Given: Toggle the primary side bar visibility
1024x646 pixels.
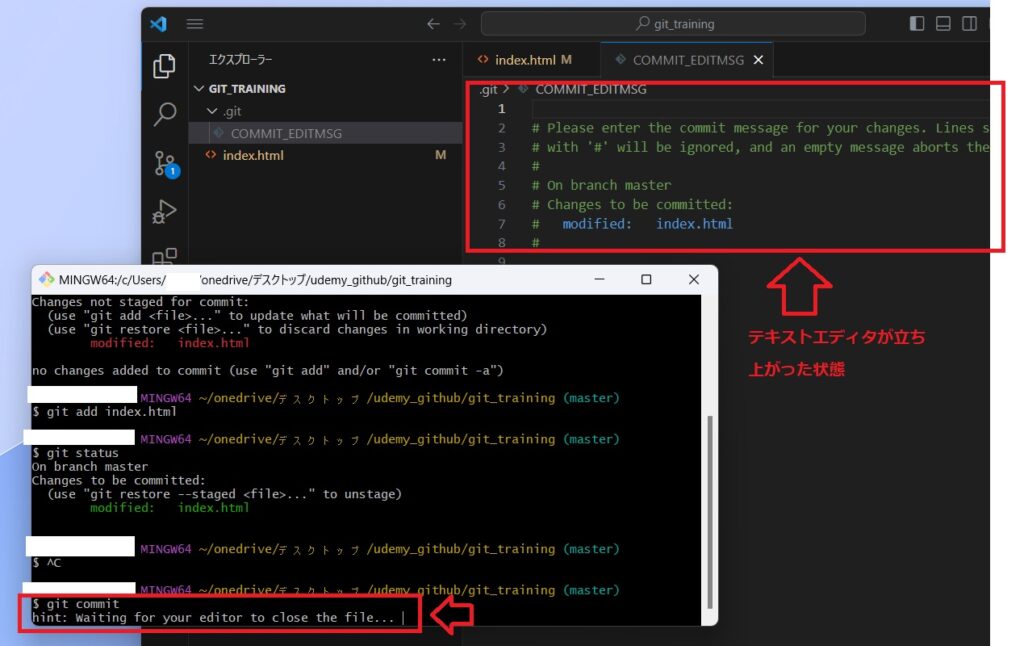Looking at the screenshot, I should 917,24.
